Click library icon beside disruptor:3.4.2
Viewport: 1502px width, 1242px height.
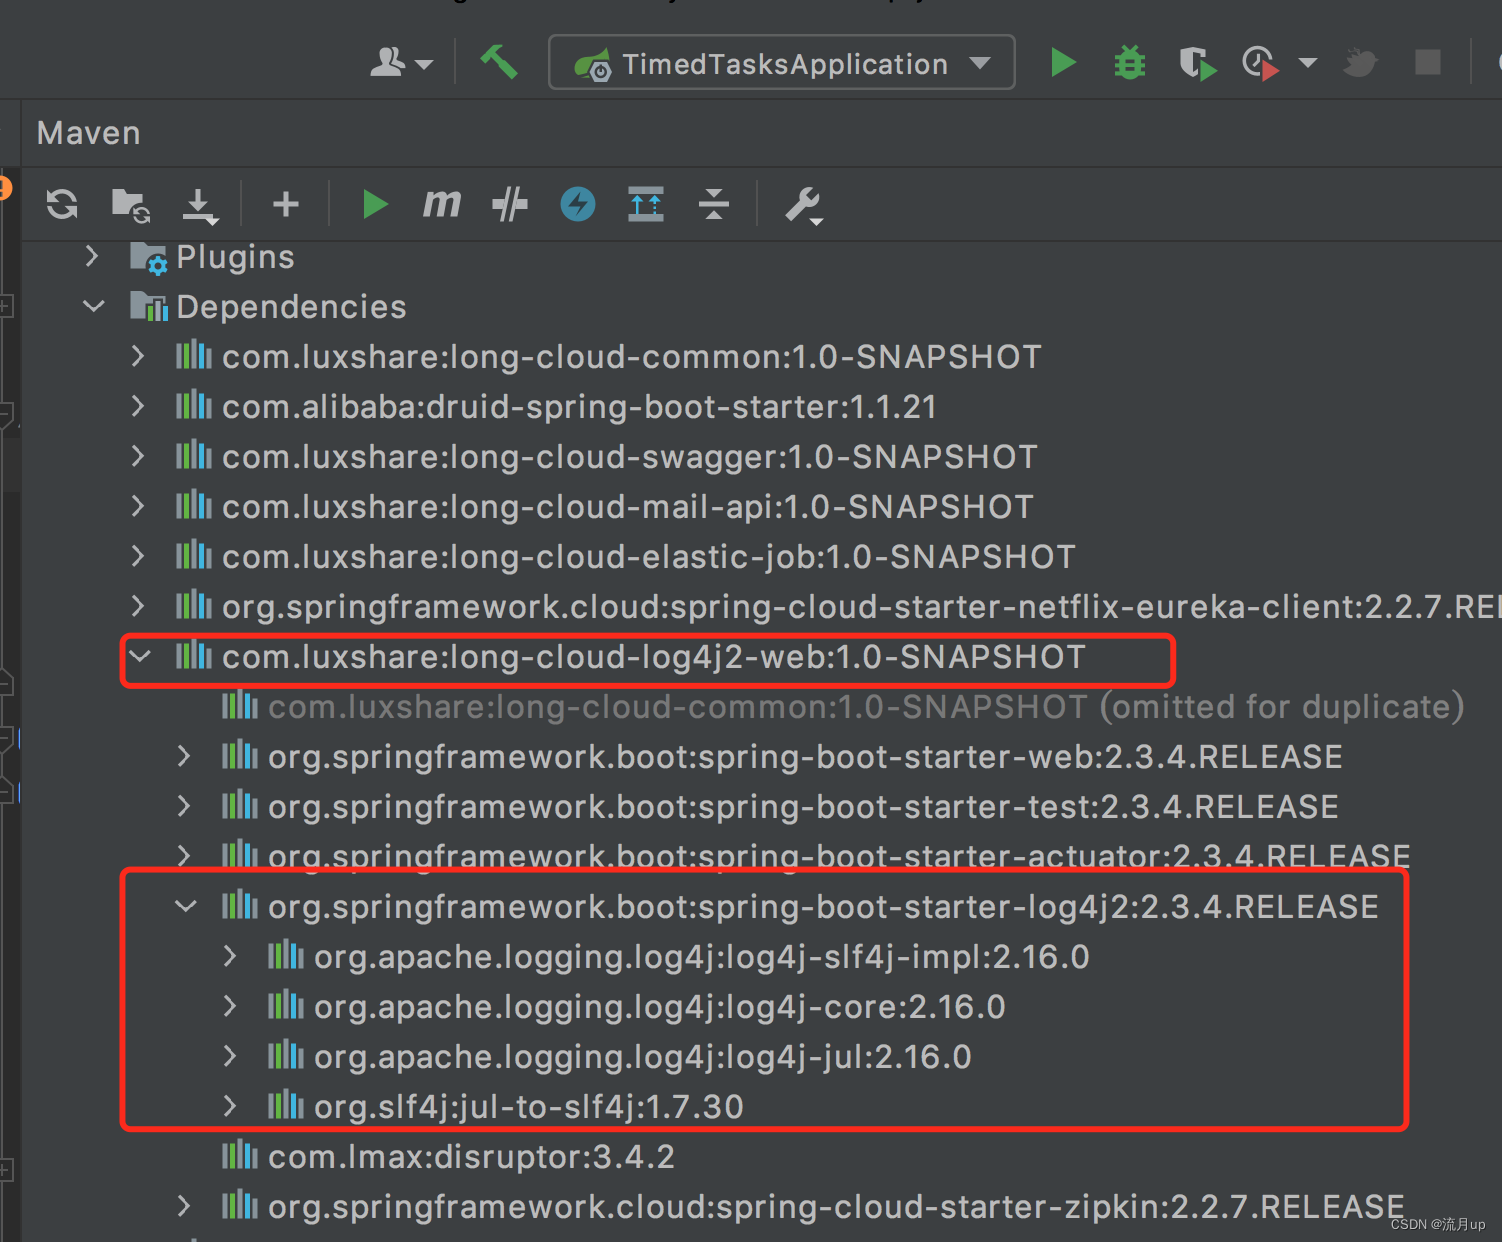pyautogui.click(x=239, y=1154)
